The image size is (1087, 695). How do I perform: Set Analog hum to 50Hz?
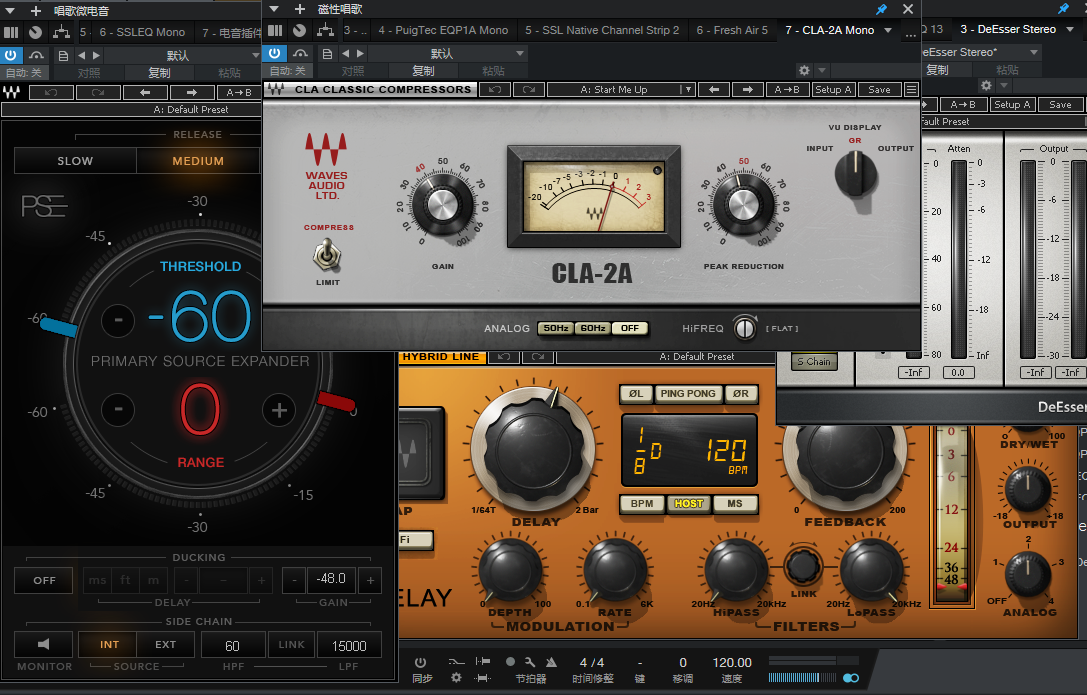[555, 328]
